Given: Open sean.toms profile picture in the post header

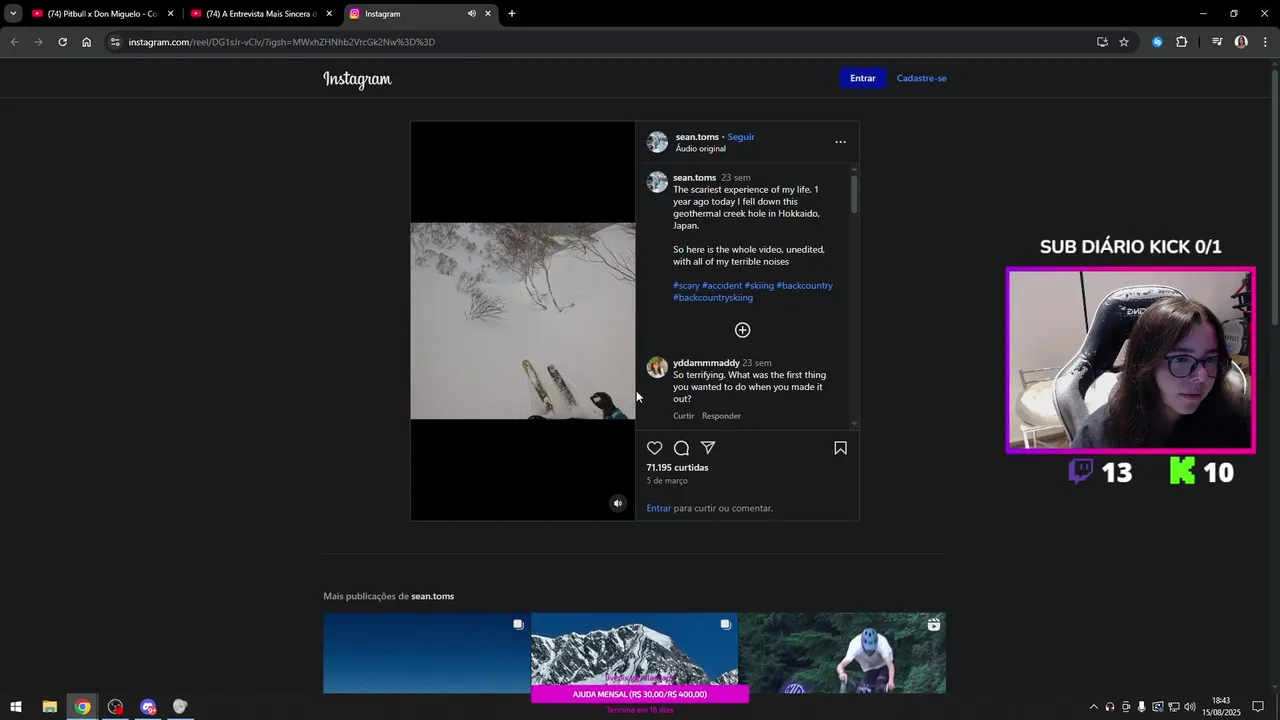Looking at the screenshot, I should 657,142.
